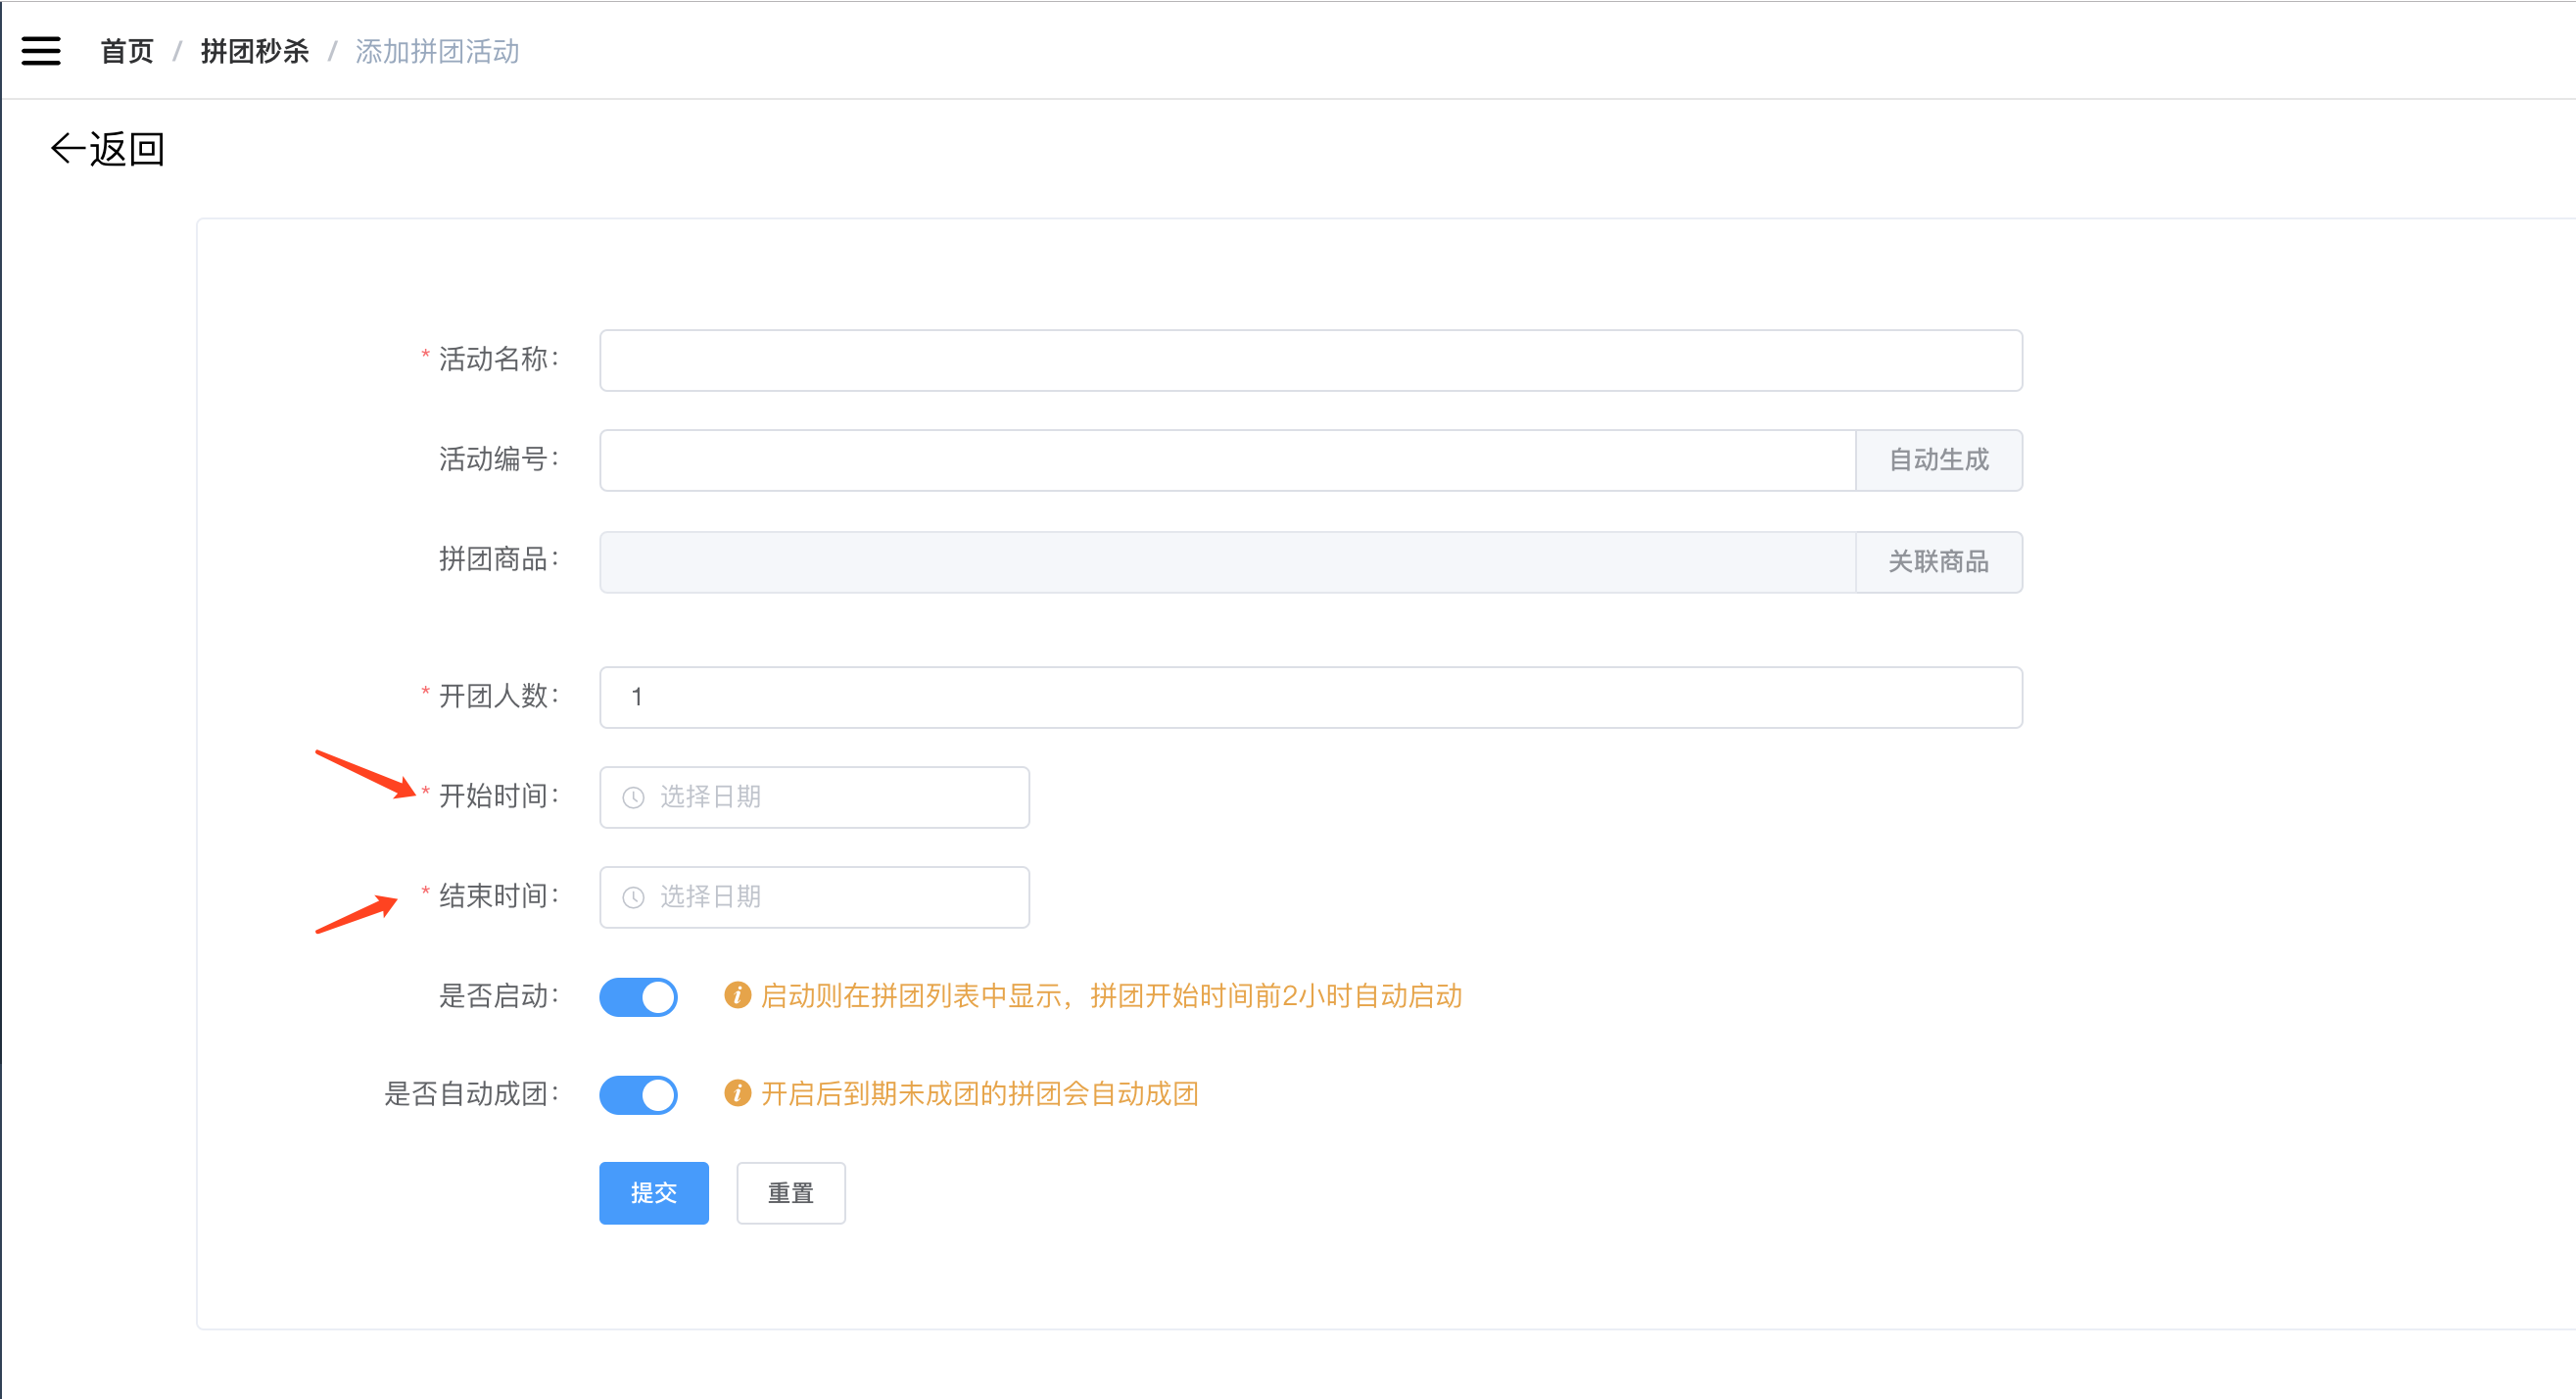Open 拼团秒杀 breadcrumb
The width and height of the screenshot is (2576, 1399).
(255, 51)
